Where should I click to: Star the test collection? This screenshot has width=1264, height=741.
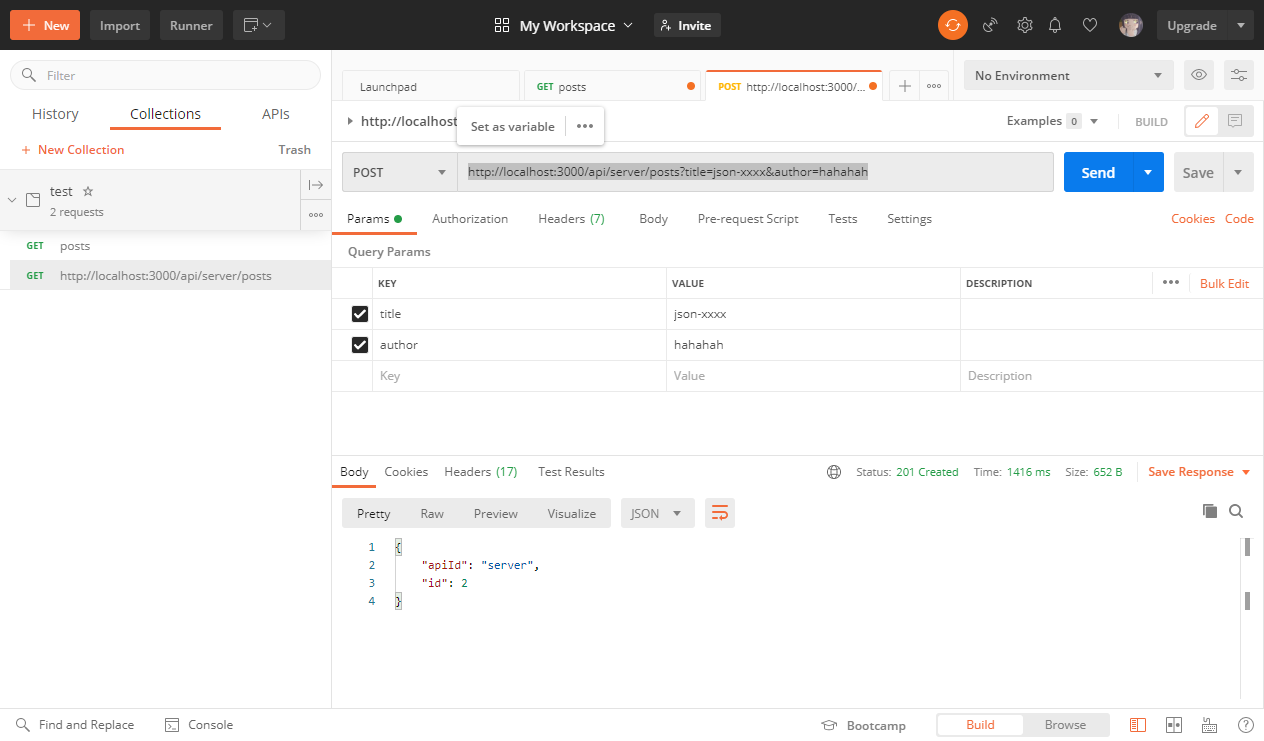tap(88, 191)
